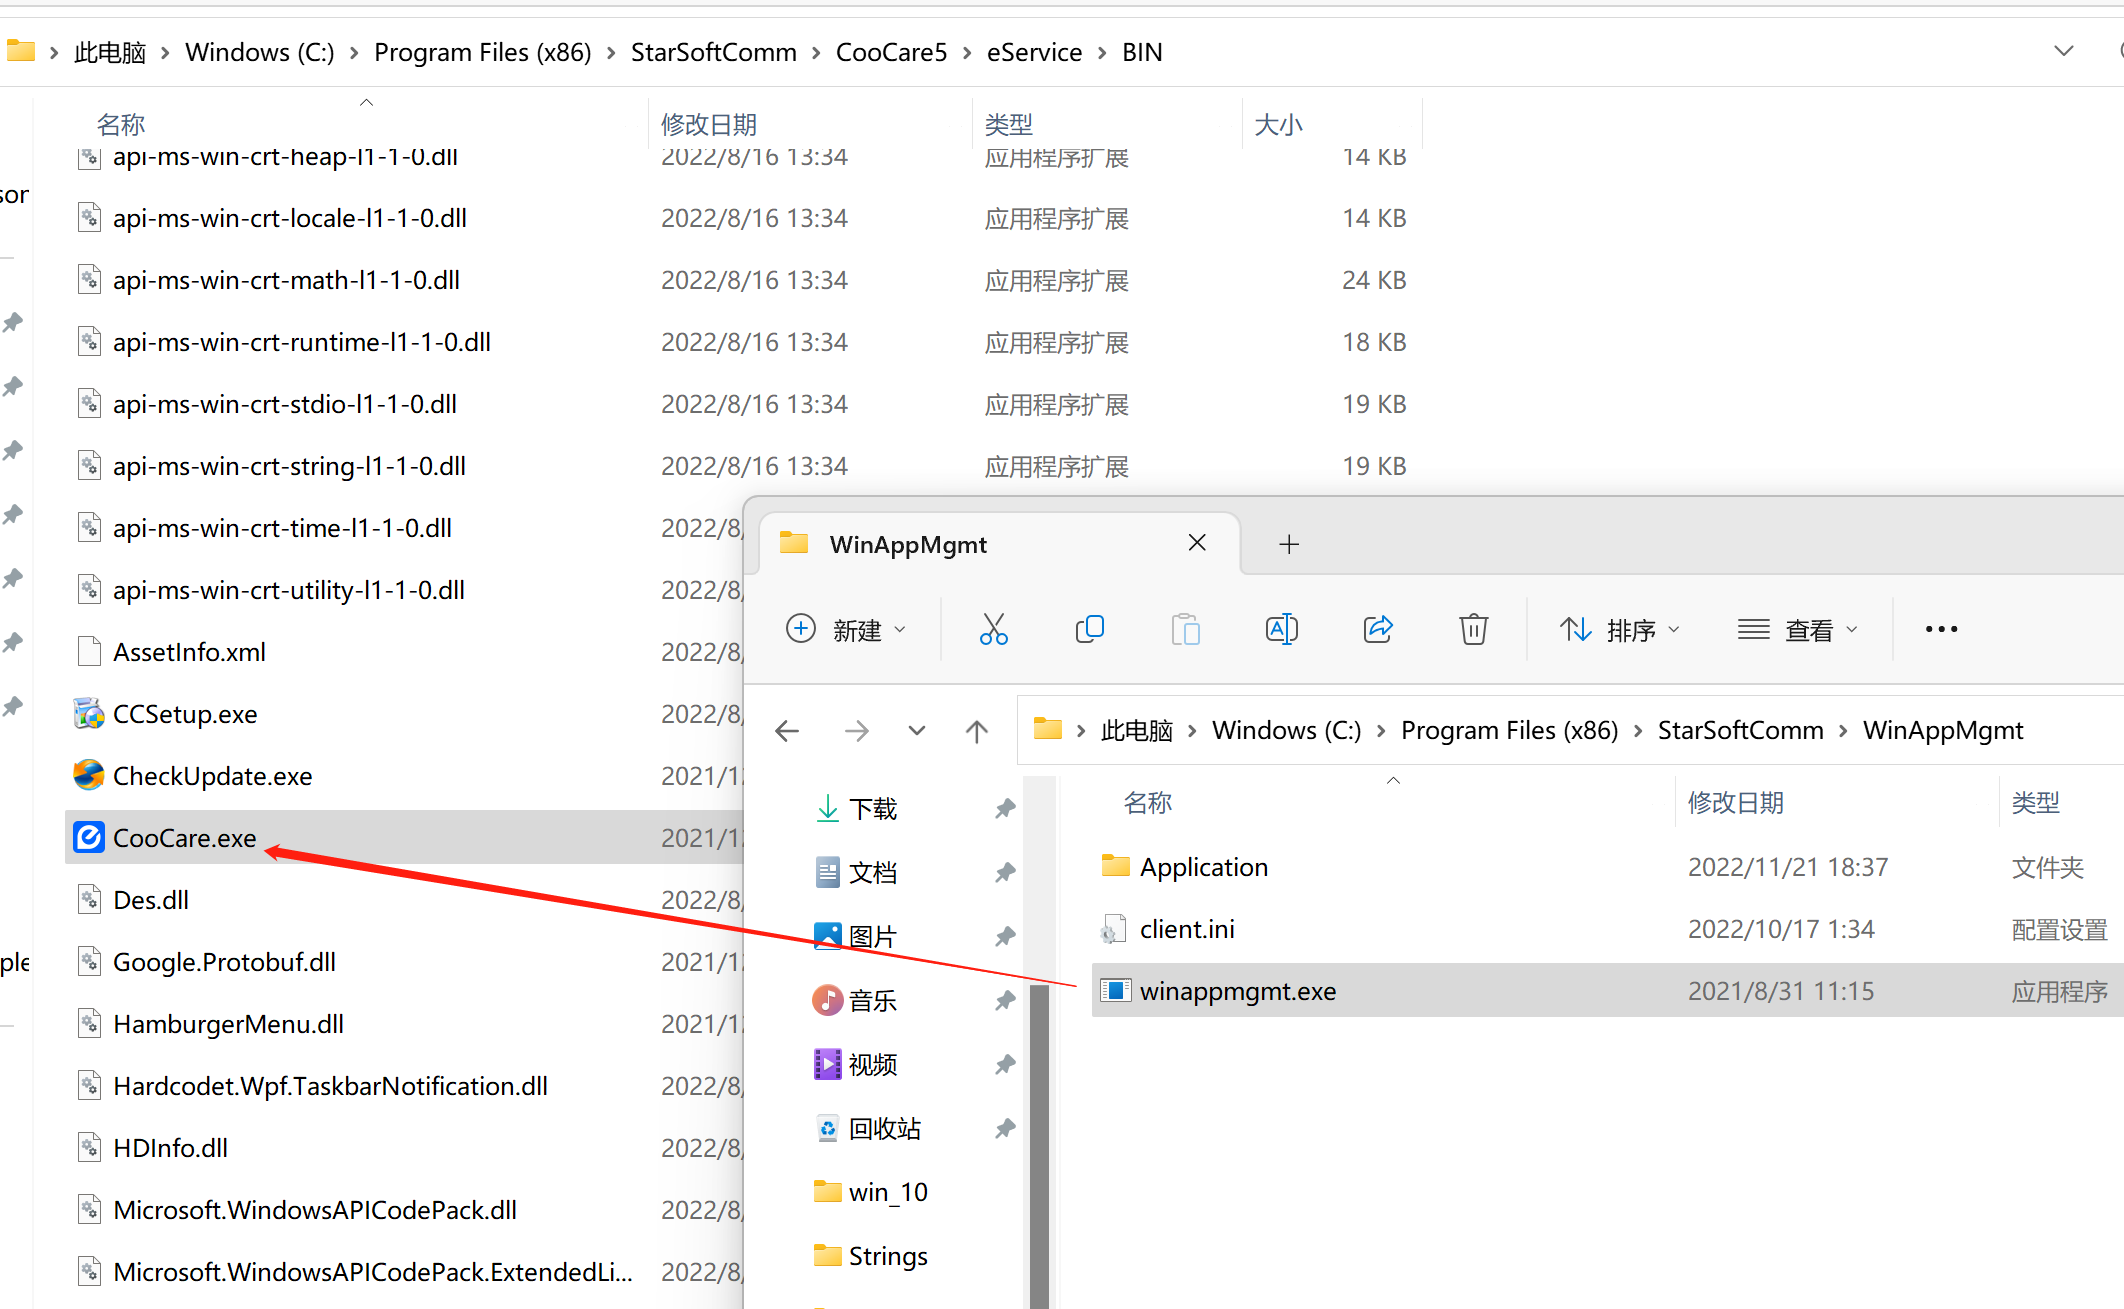
Task: Click the Back navigation arrow
Action: [x=788, y=731]
